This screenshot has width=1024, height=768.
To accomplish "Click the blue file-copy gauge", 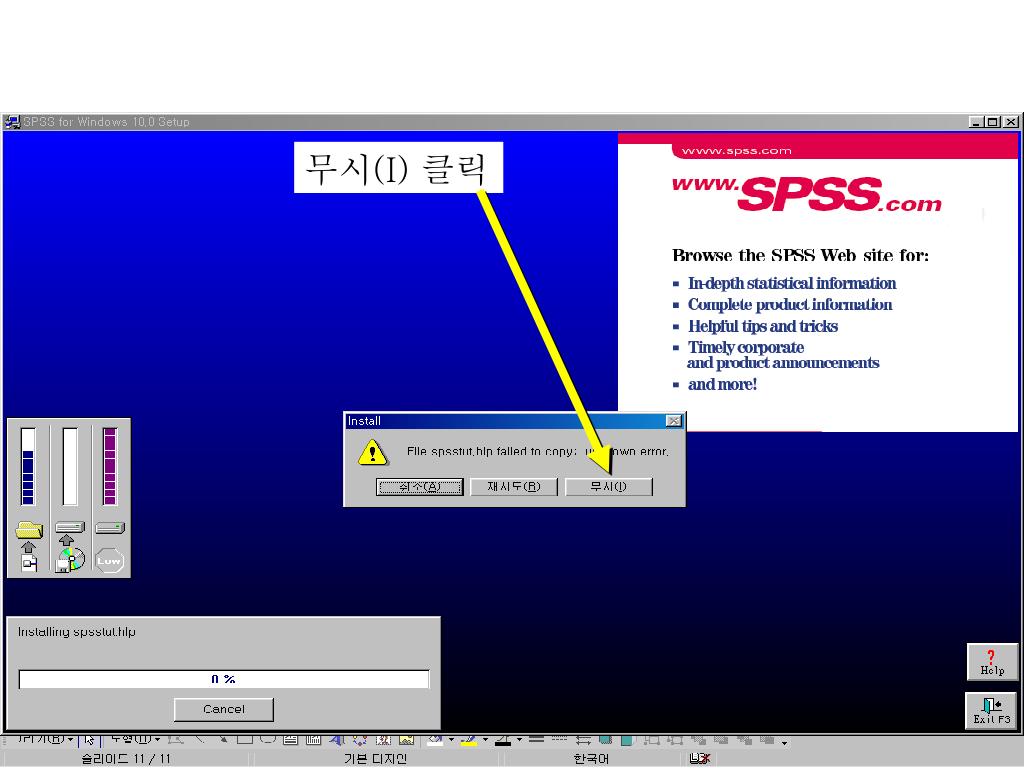I will click(x=28, y=466).
